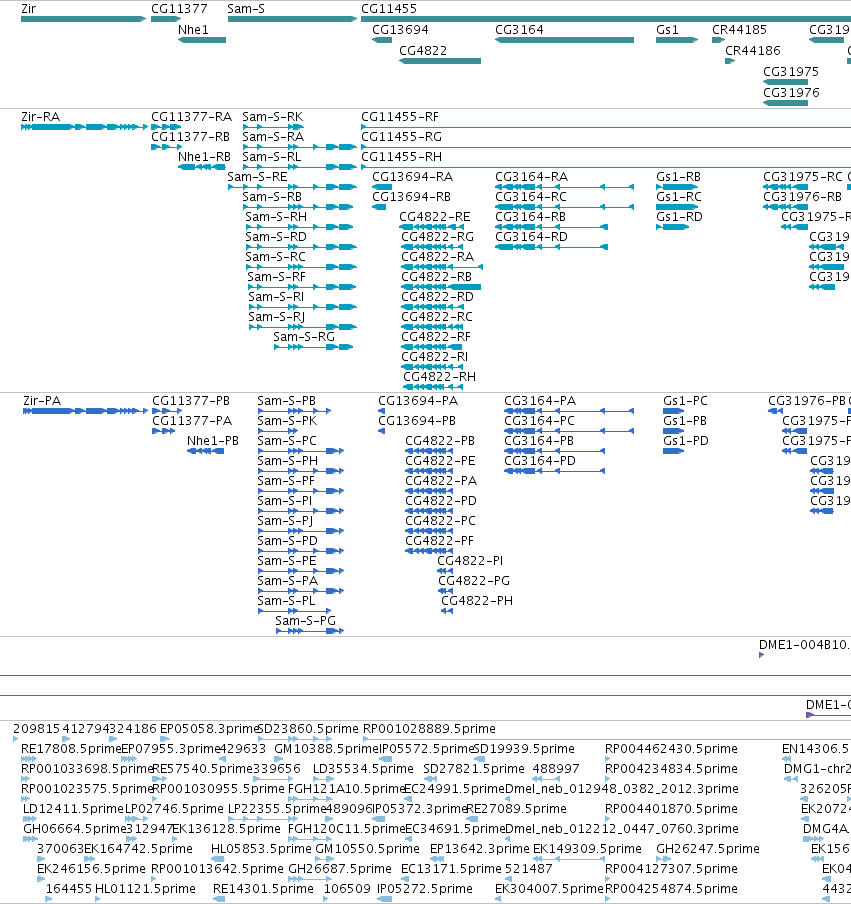The image size is (851, 904).
Task: Select the Zir gene feature bar
Action: tap(84, 19)
